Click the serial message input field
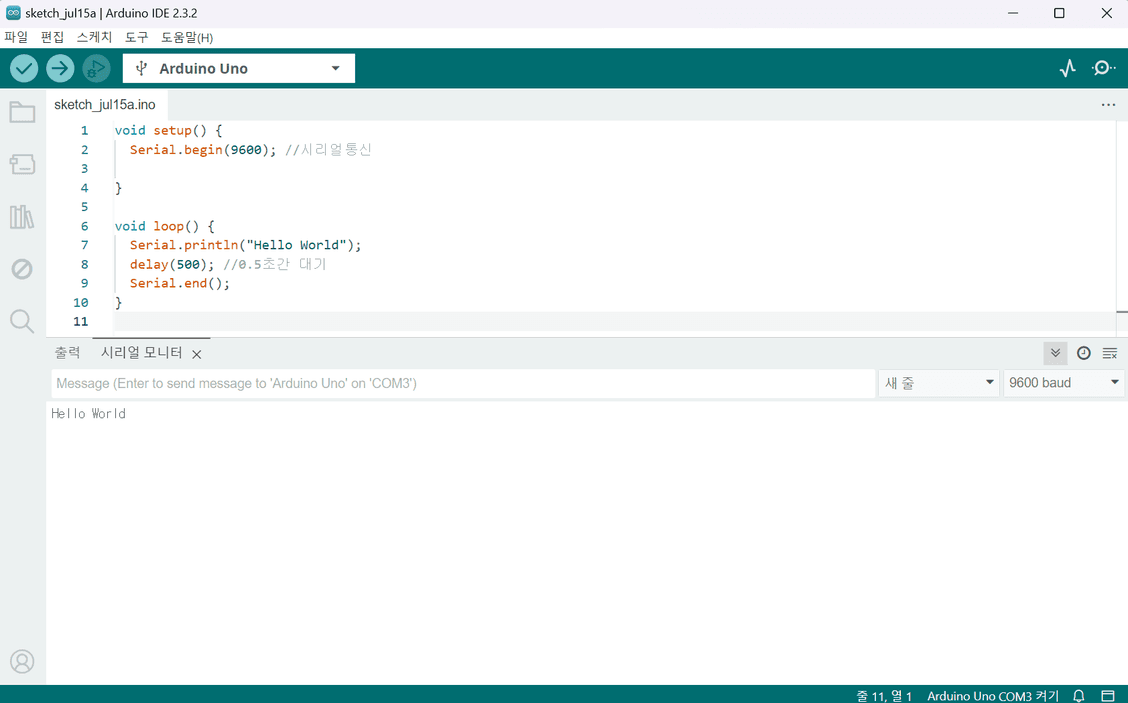Image resolution: width=1128 pixels, height=703 pixels. 462,383
